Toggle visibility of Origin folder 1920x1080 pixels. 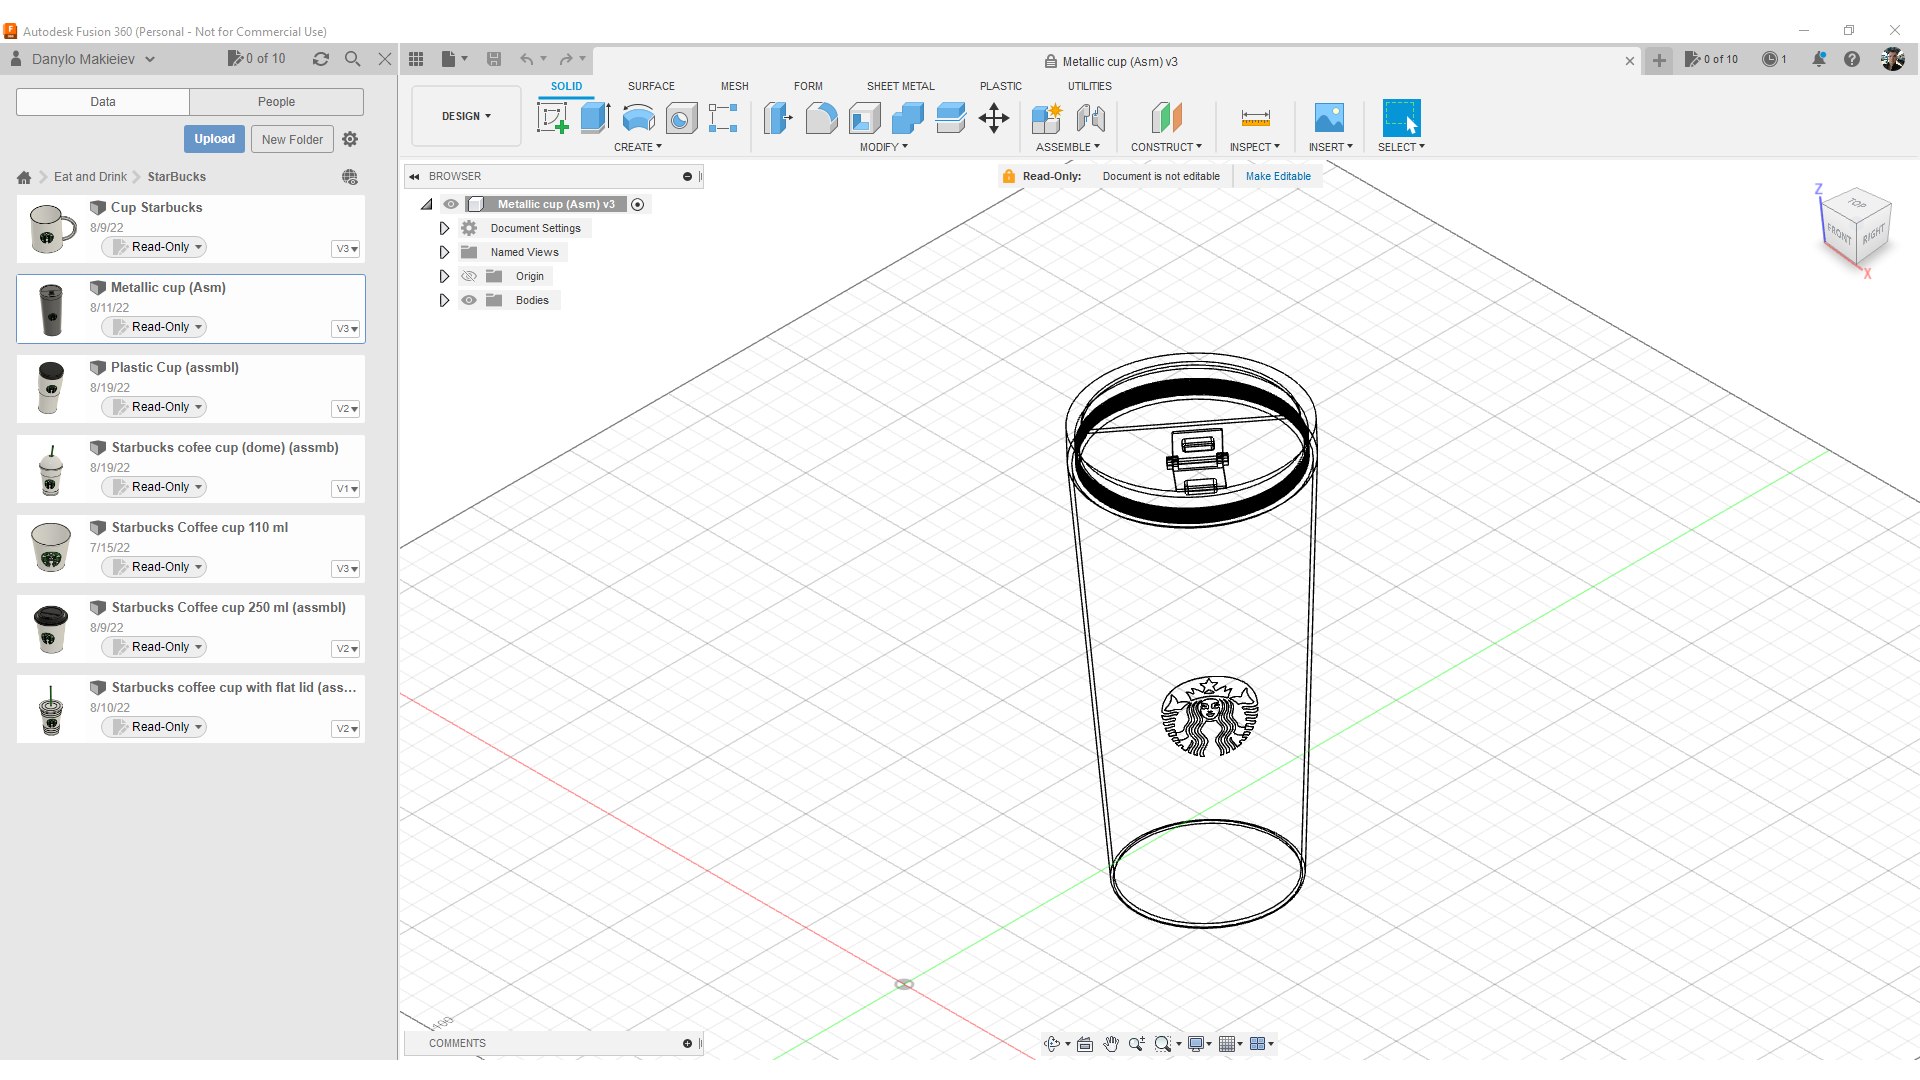[468, 276]
